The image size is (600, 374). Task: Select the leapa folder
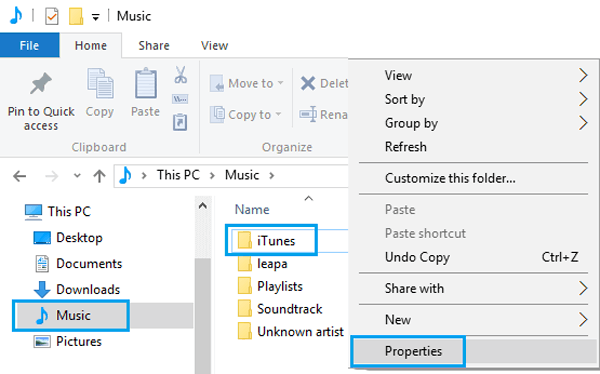[262, 264]
